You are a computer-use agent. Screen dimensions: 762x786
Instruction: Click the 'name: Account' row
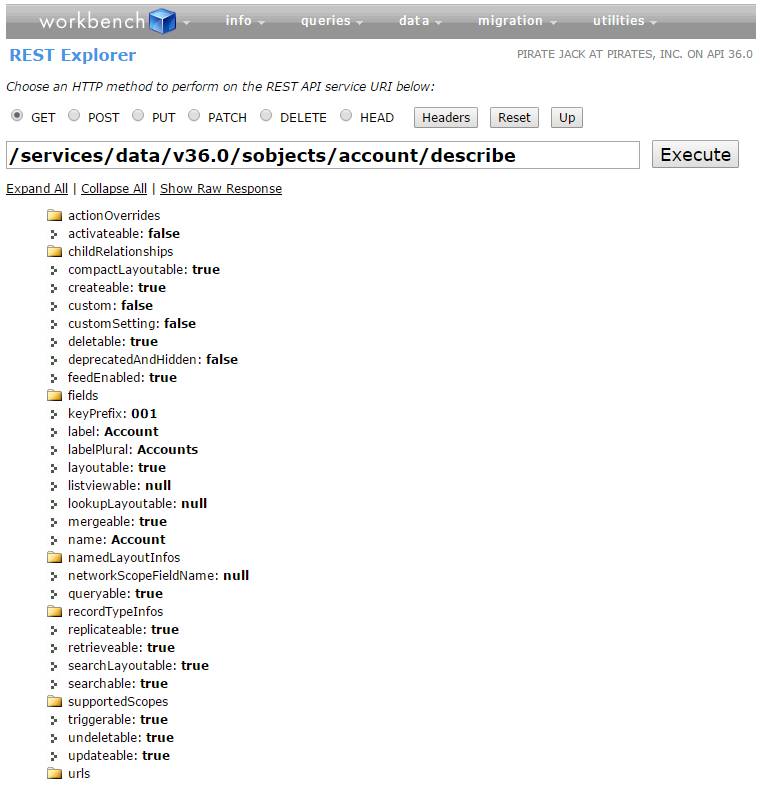pos(116,539)
